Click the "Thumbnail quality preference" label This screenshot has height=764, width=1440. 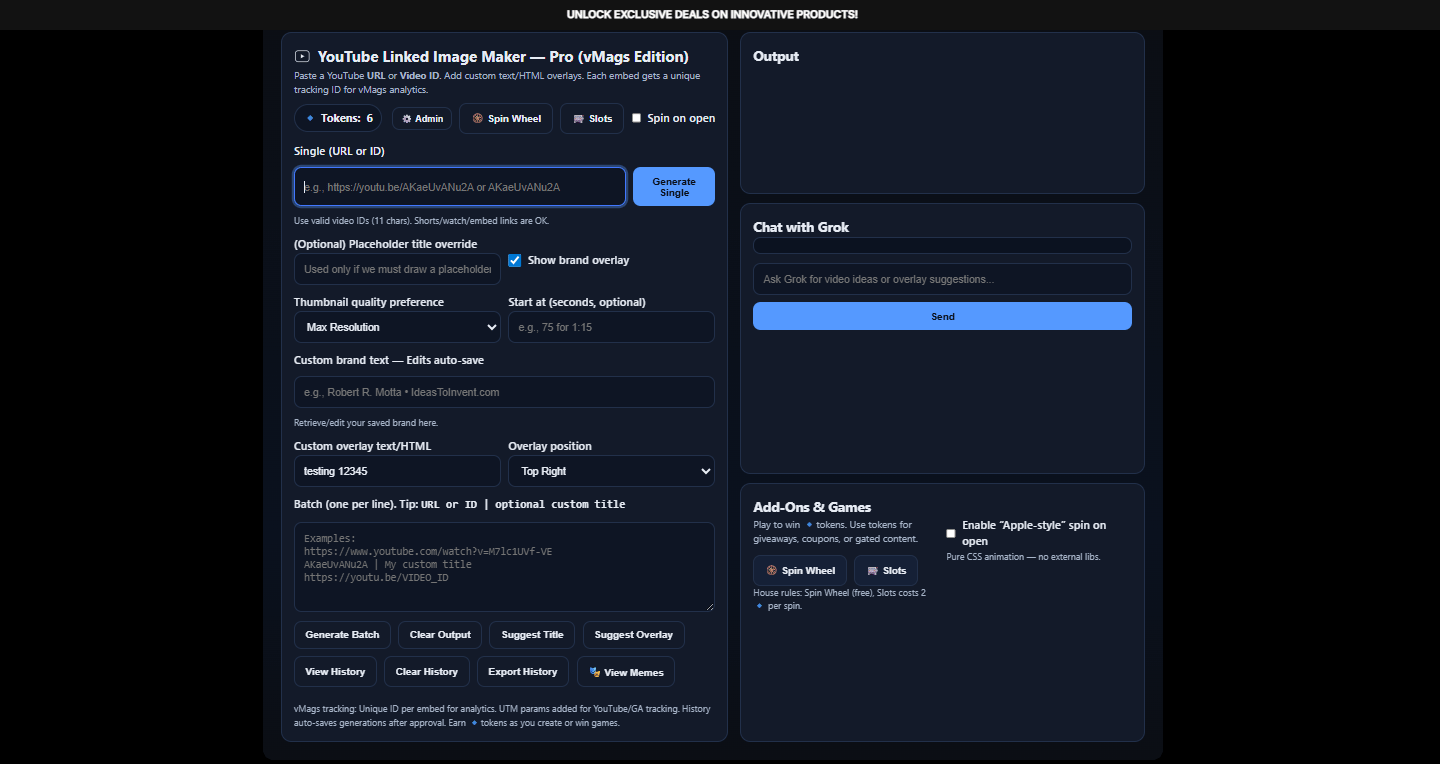point(369,302)
